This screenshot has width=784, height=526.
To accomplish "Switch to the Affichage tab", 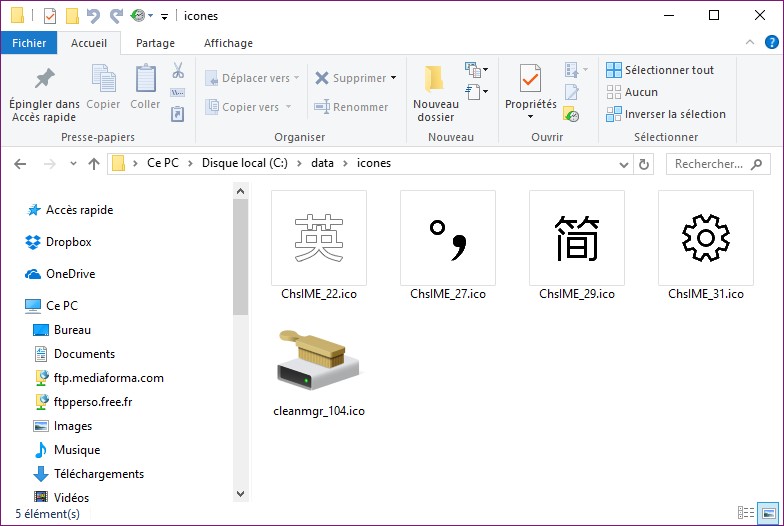I will tap(228, 43).
